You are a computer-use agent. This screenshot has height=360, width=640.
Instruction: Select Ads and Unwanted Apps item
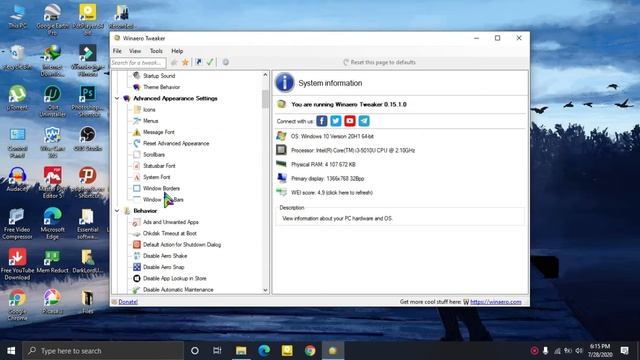tap(171, 222)
